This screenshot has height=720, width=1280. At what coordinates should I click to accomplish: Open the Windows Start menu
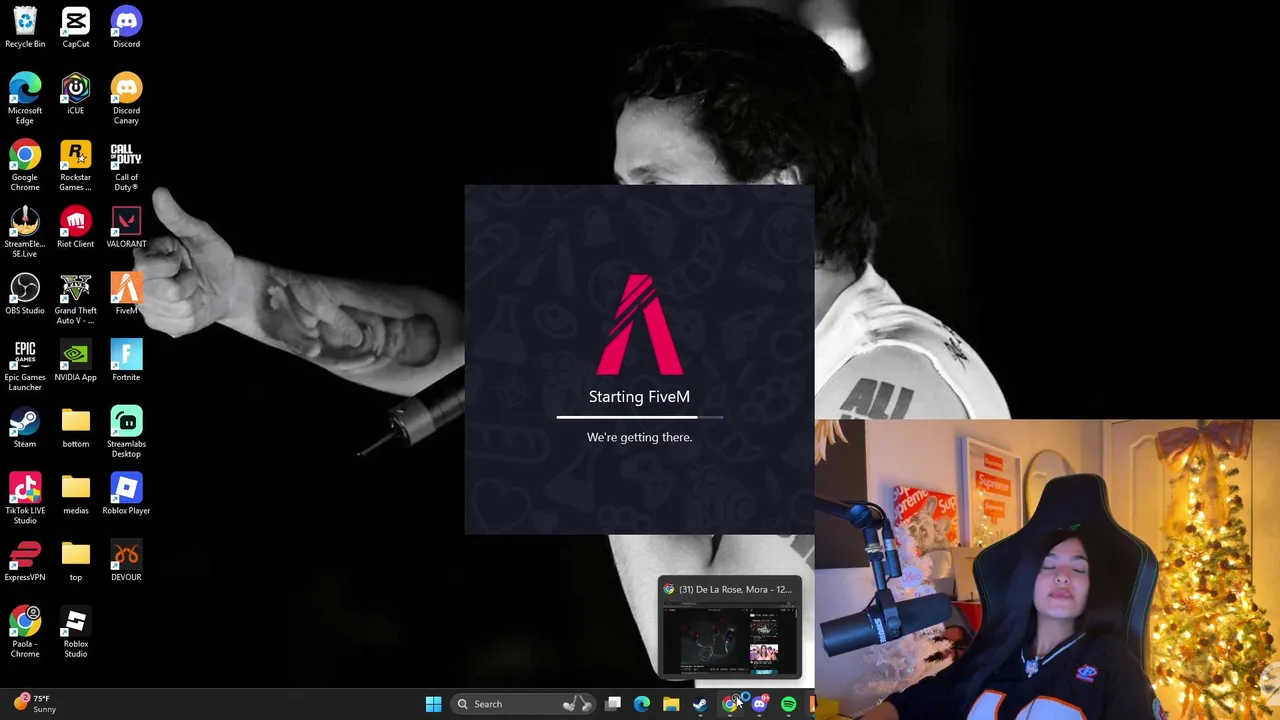point(433,704)
